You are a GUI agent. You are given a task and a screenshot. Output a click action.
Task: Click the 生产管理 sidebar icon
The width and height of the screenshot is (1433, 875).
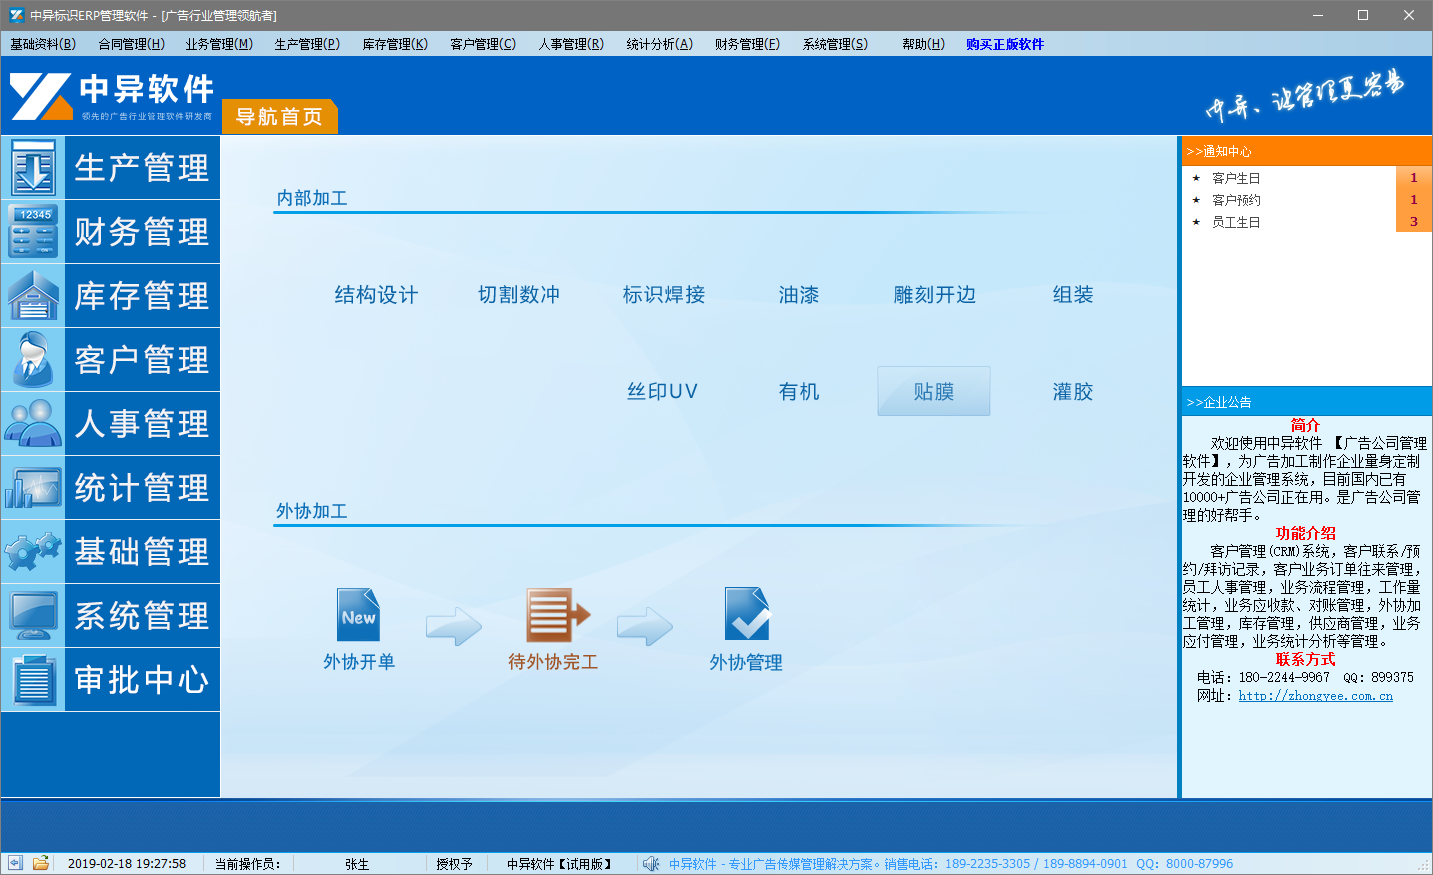click(33, 168)
